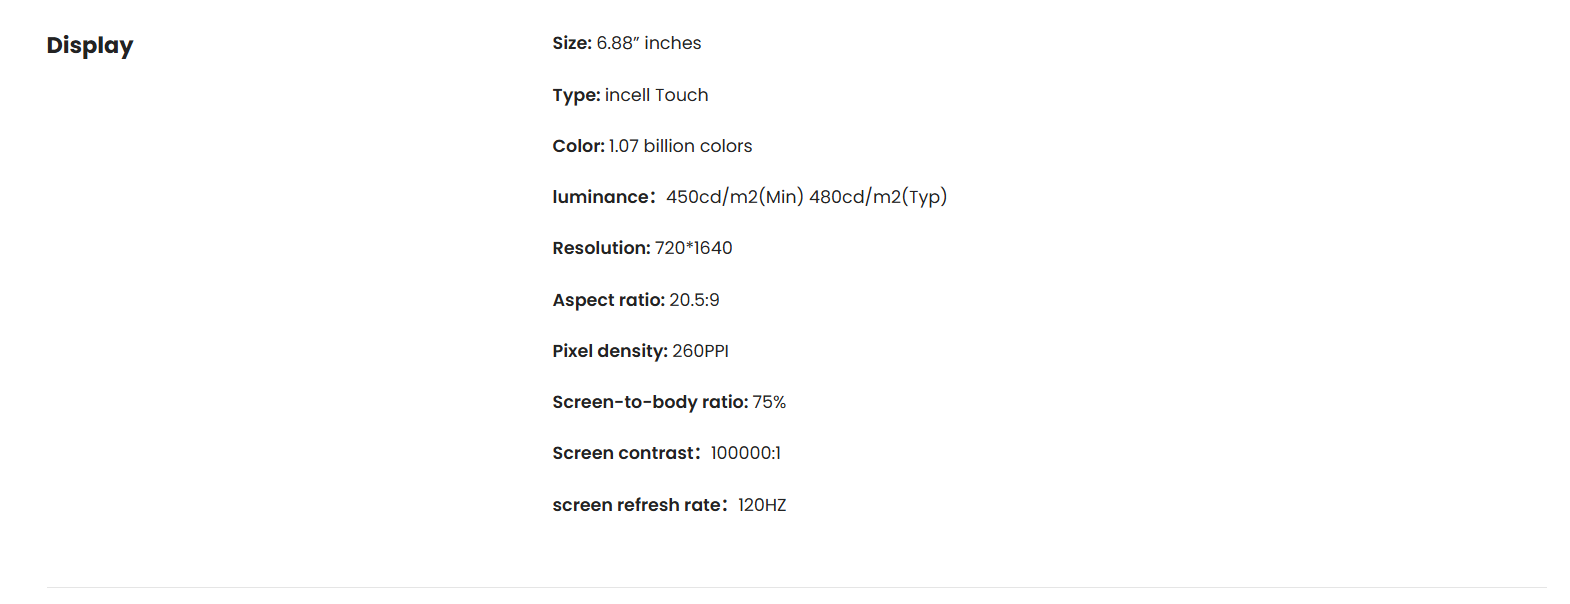
Task: Click the bold Pixel density label
Action: 609,351
